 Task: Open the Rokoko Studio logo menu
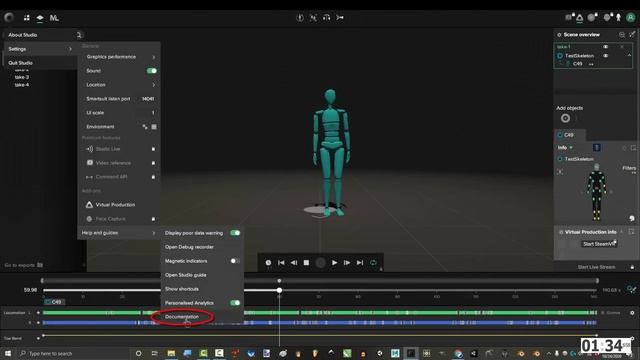(9, 17)
